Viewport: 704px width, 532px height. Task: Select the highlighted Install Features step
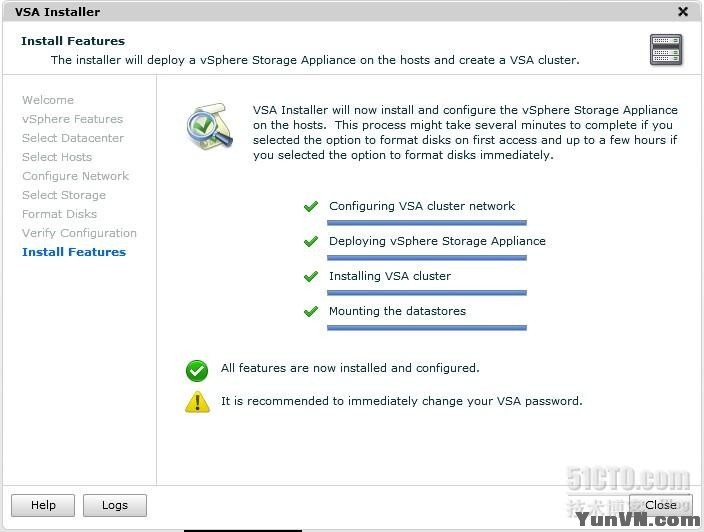coord(74,252)
